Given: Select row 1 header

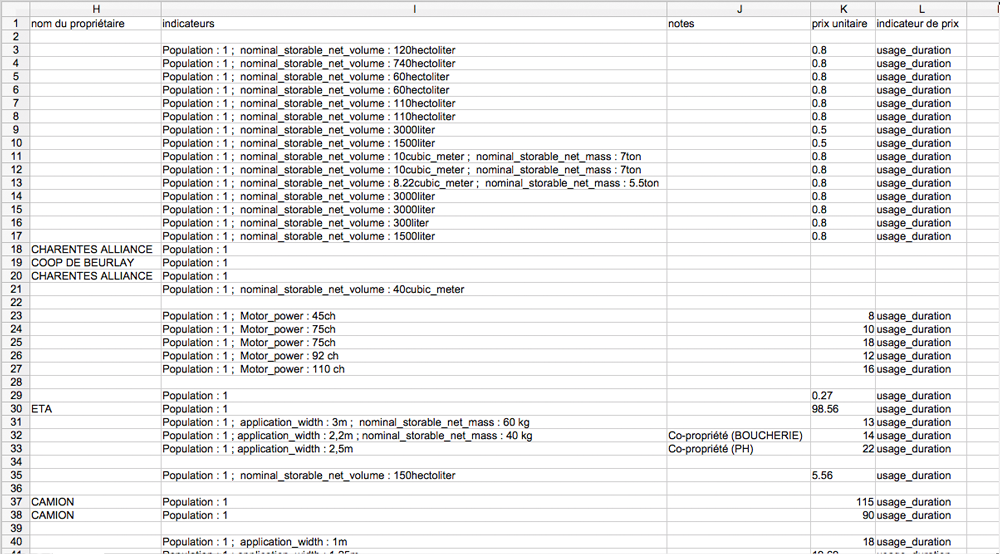Looking at the screenshot, I should pyautogui.click(x=15, y=24).
